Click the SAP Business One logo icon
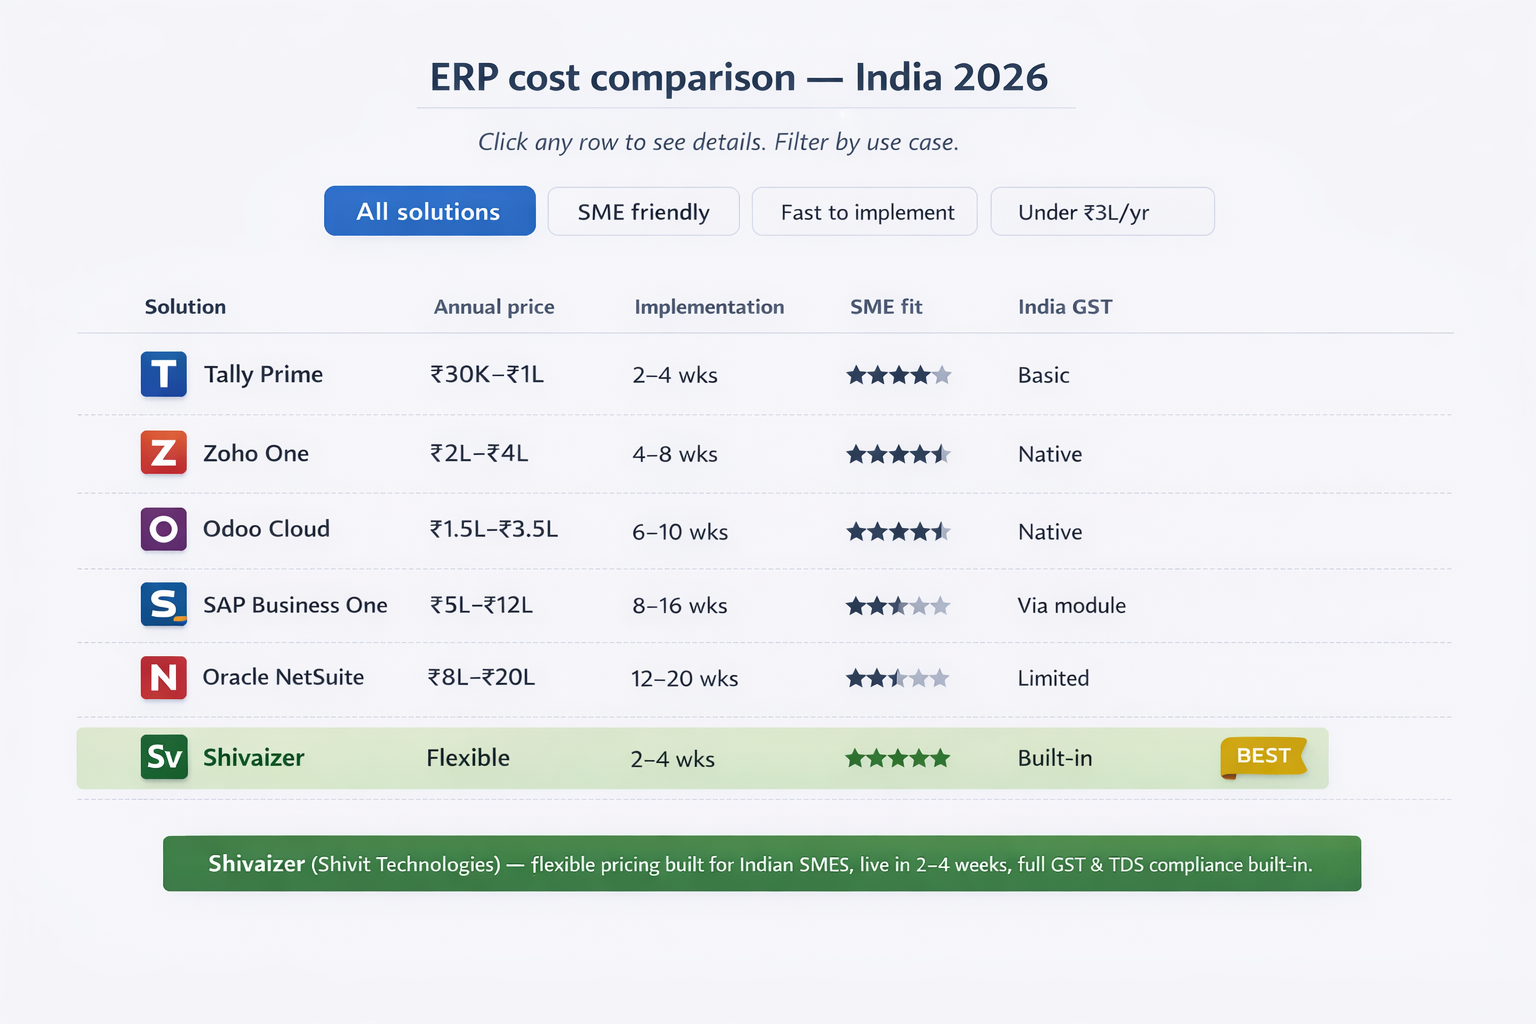This screenshot has width=1536, height=1024. pyautogui.click(x=163, y=605)
